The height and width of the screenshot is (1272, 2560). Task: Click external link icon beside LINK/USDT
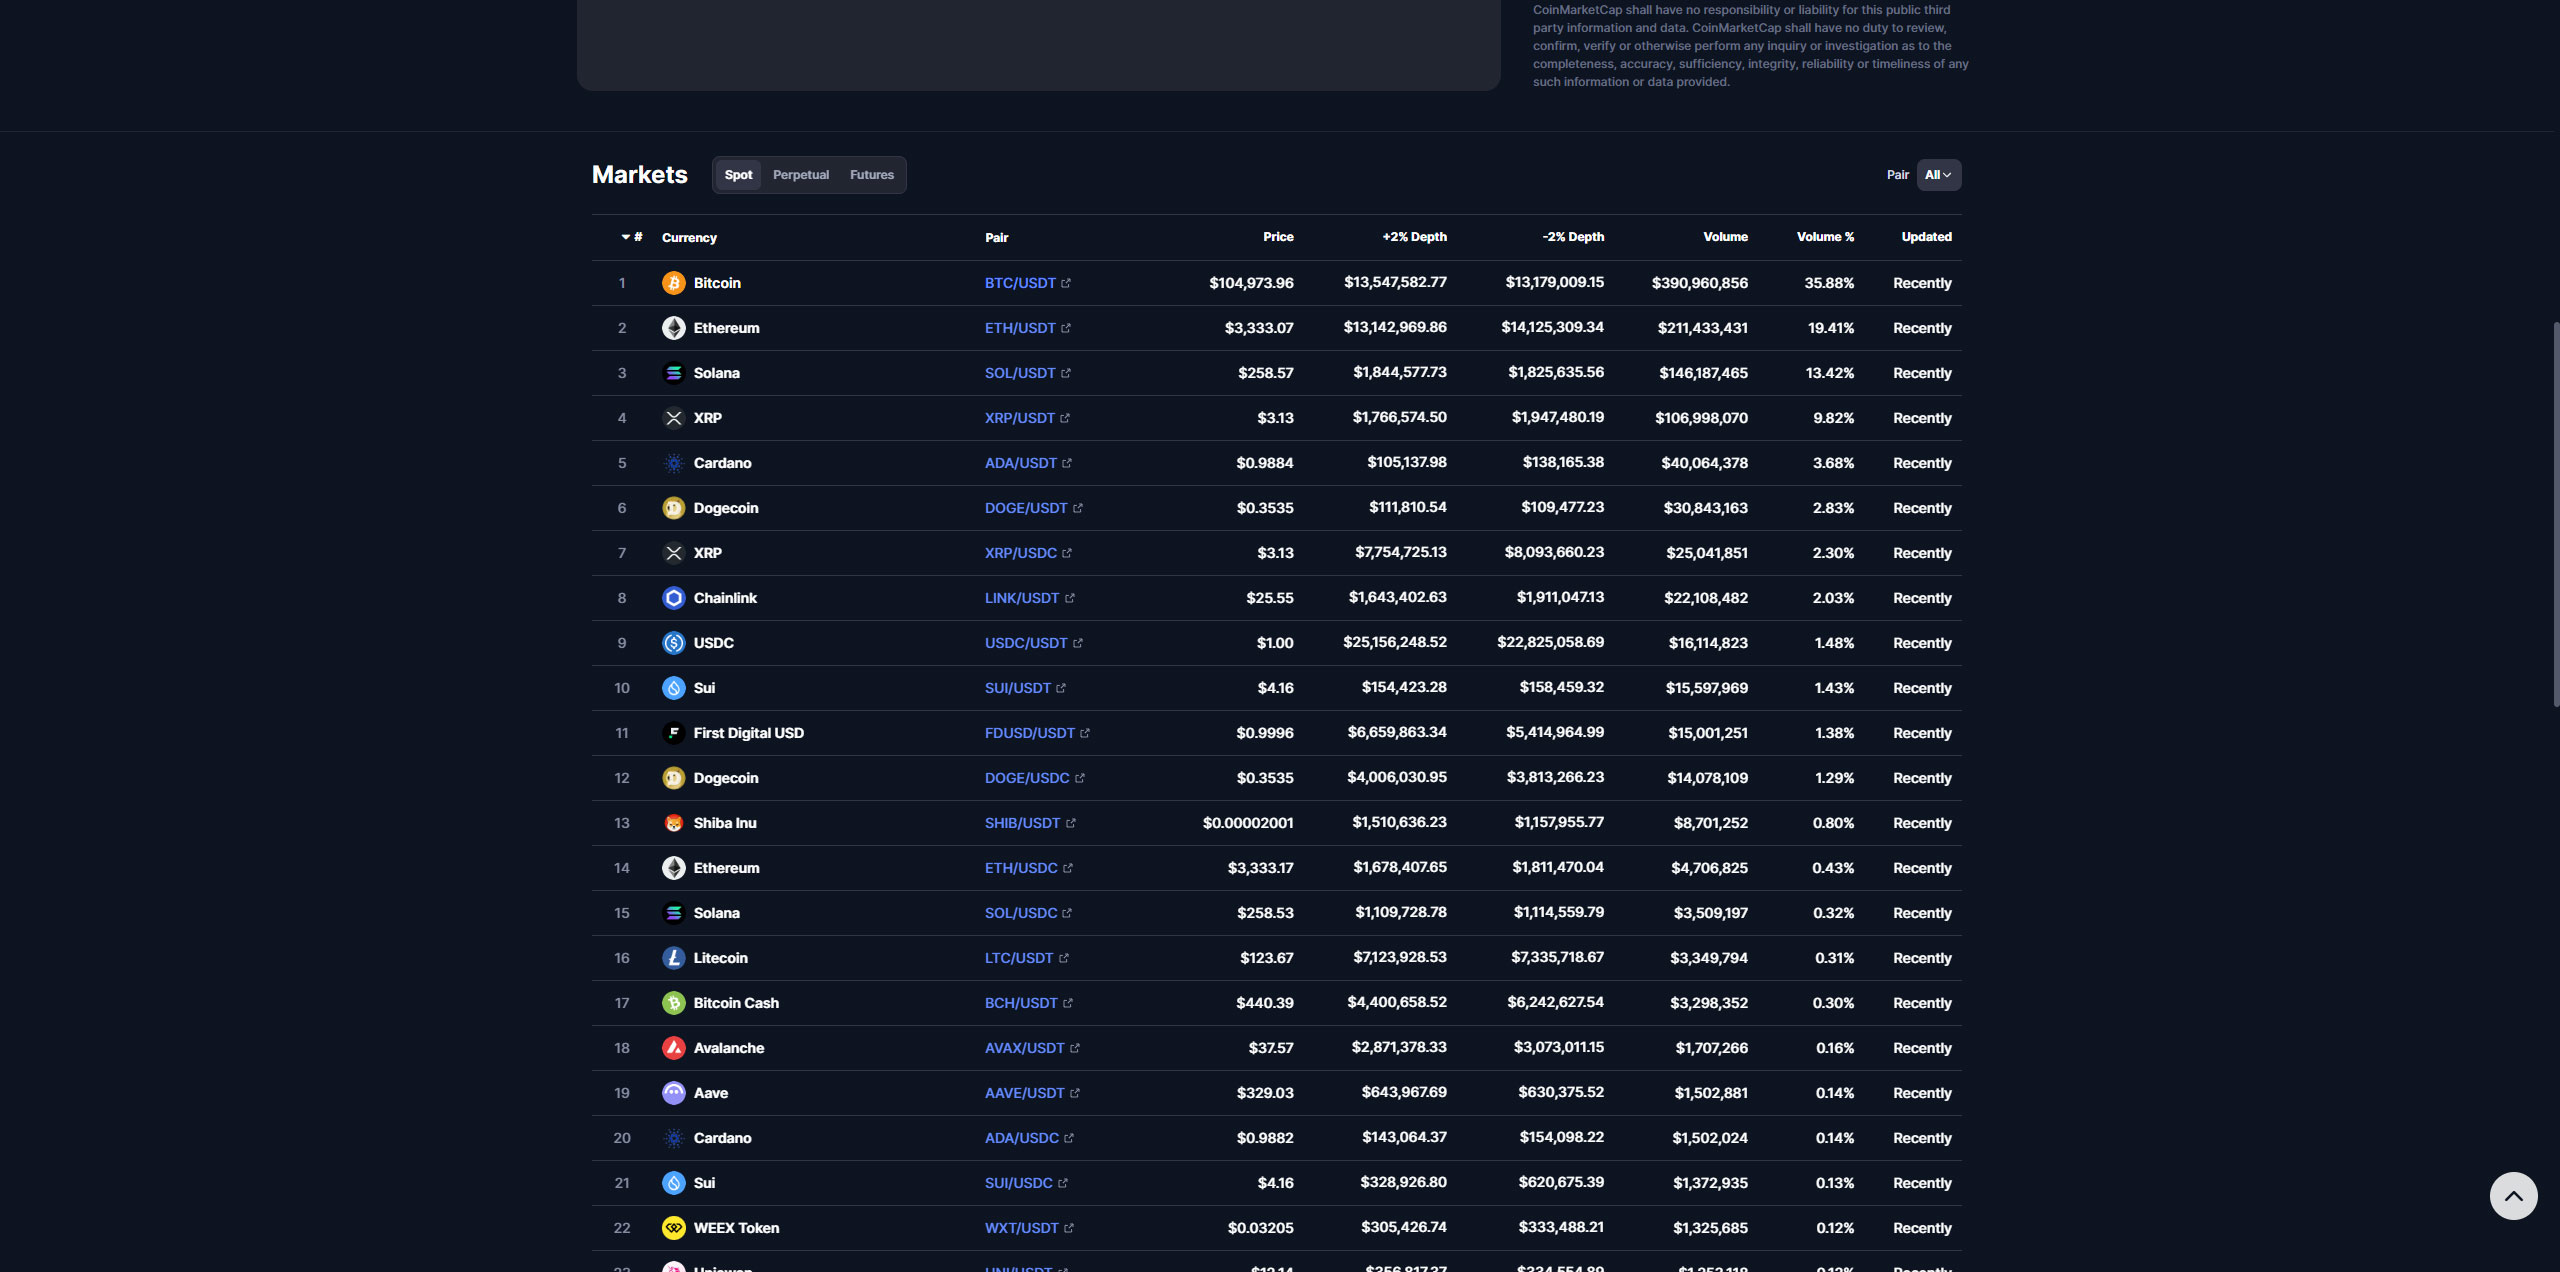pyautogui.click(x=1070, y=598)
